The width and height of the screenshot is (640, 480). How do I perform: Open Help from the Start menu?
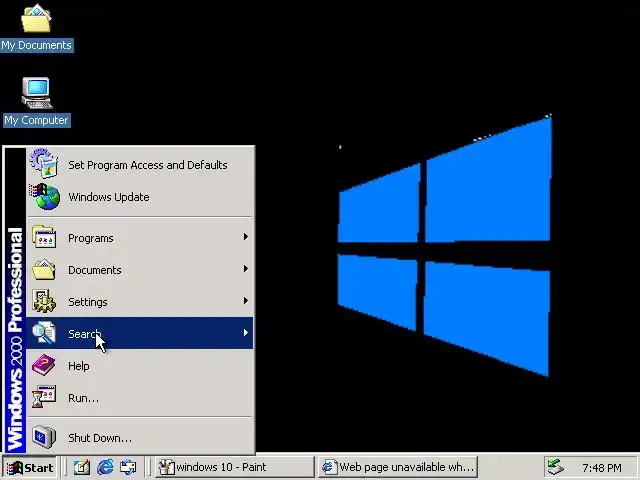[140, 365]
